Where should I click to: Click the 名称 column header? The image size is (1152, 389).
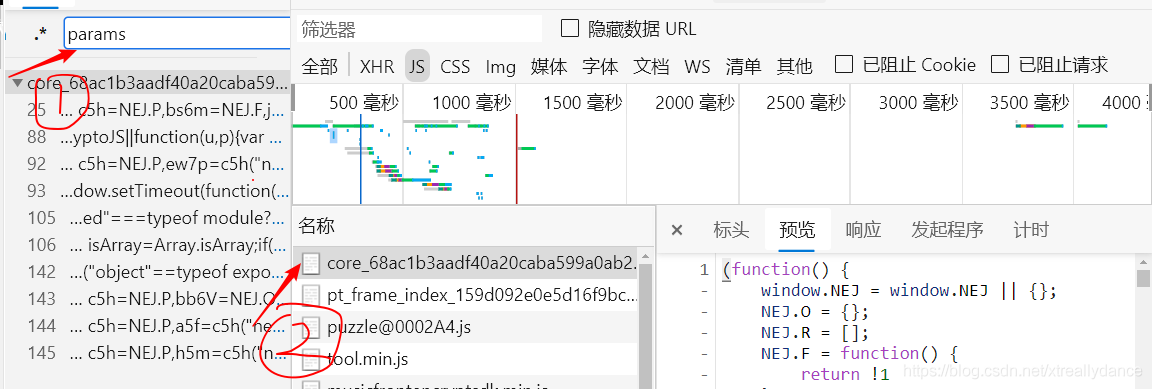point(318,227)
